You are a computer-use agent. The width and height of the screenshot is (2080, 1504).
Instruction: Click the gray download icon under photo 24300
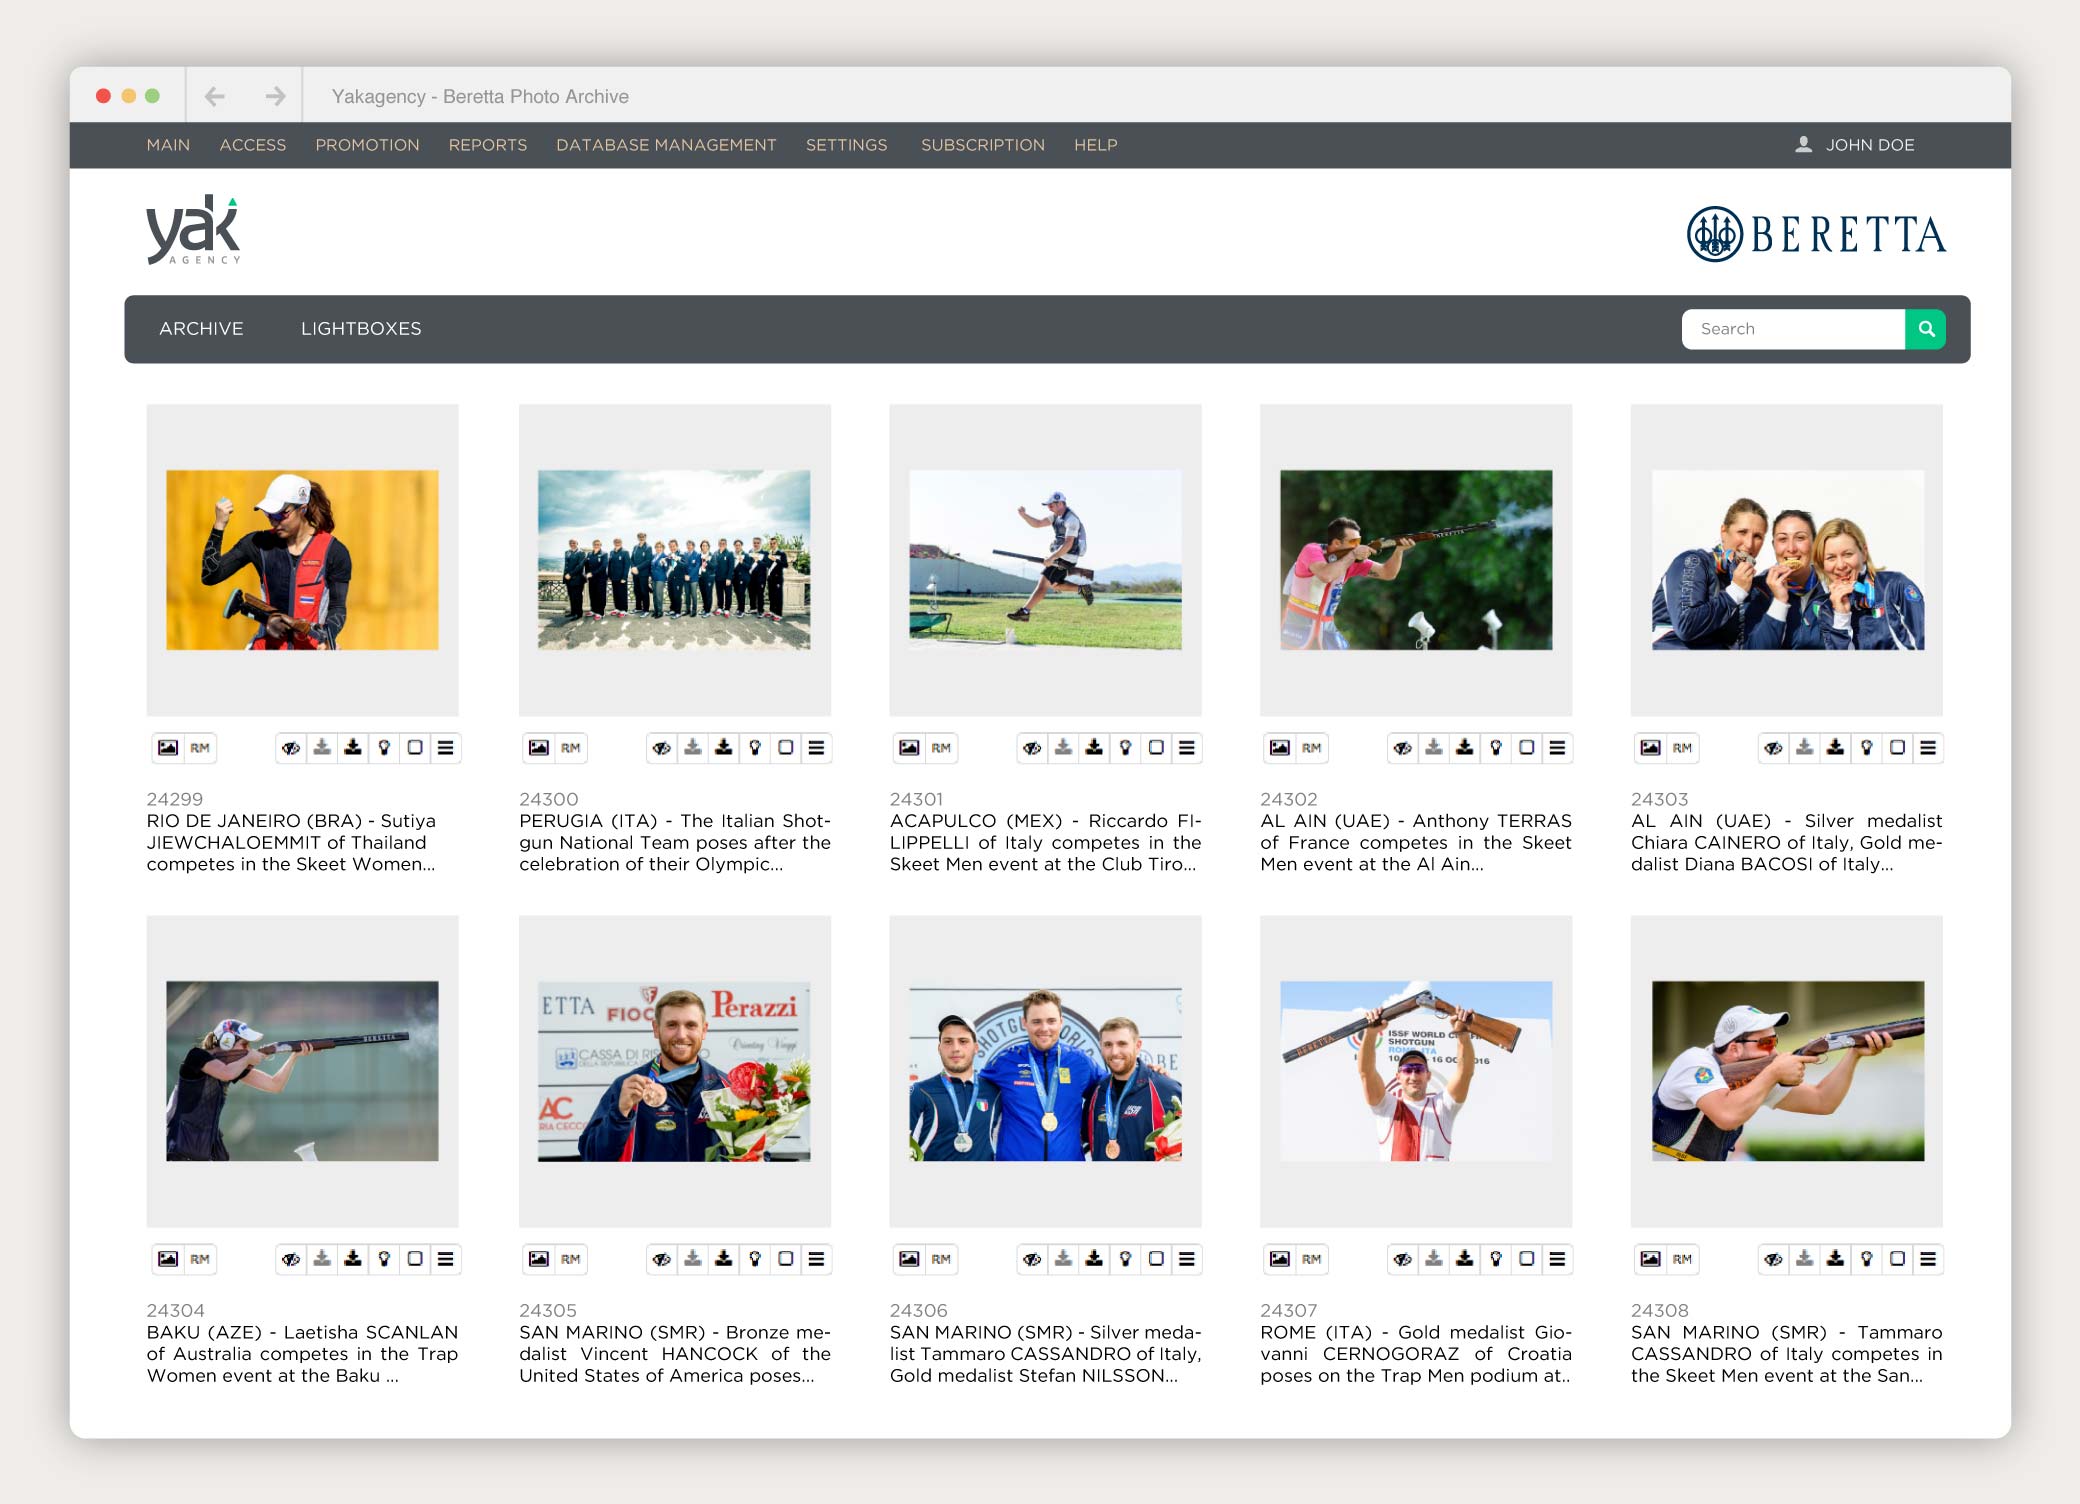[x=693, y=748]
